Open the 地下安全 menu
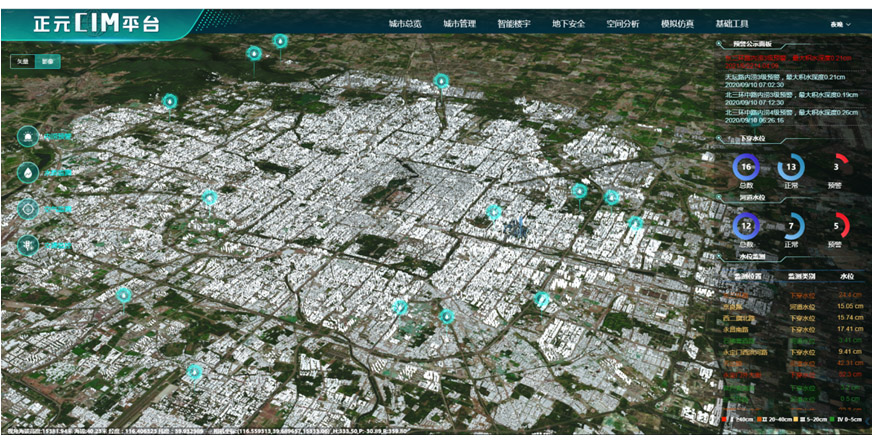Image resolution: width=873 pixels, height=448 pixels. (x=568, y=23)
